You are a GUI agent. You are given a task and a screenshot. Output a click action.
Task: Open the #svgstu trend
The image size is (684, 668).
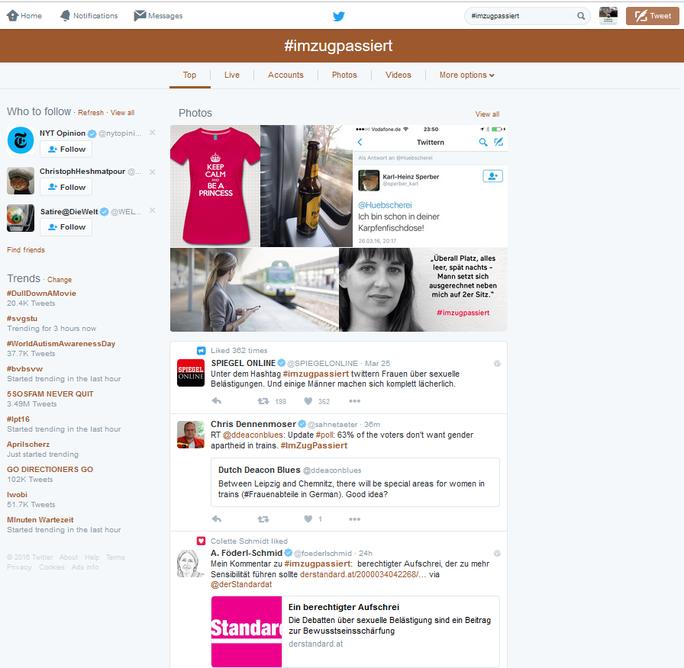click(22, 319)
